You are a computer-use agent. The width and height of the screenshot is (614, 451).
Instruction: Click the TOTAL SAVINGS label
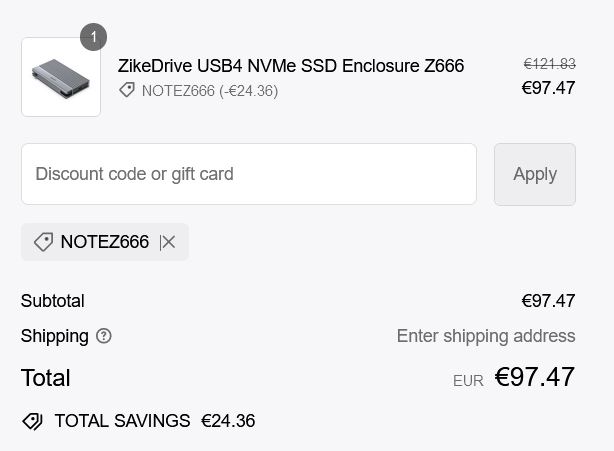(122, 421)
